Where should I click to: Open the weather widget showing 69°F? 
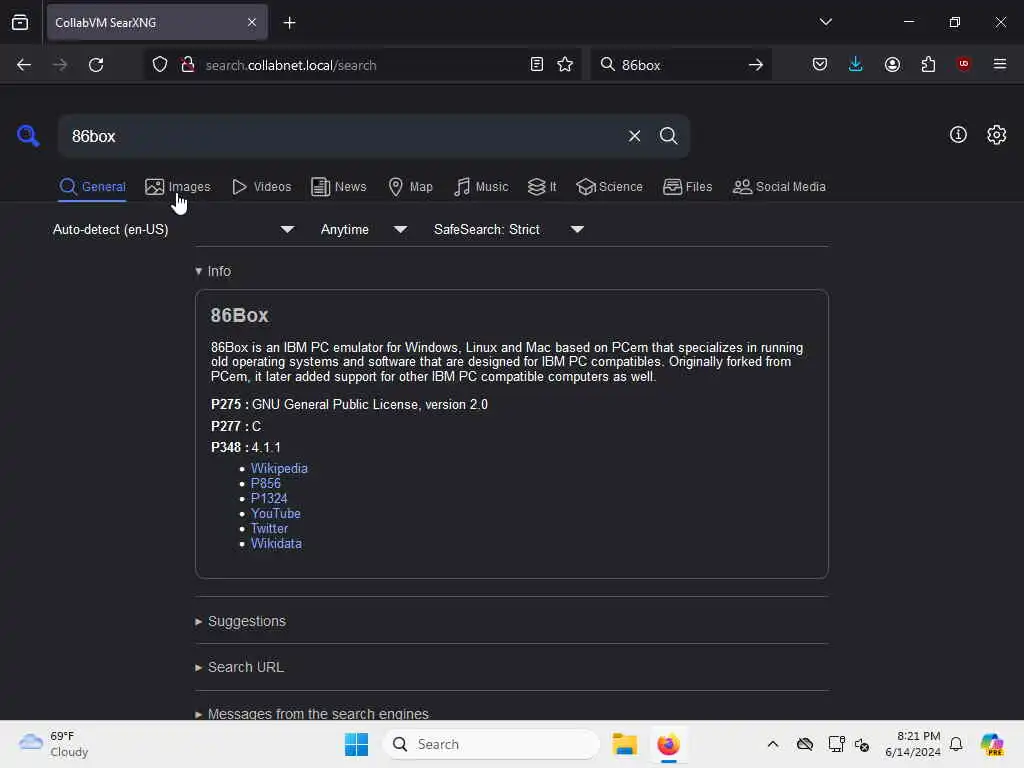pyautogui.click(x=54, y=744)
